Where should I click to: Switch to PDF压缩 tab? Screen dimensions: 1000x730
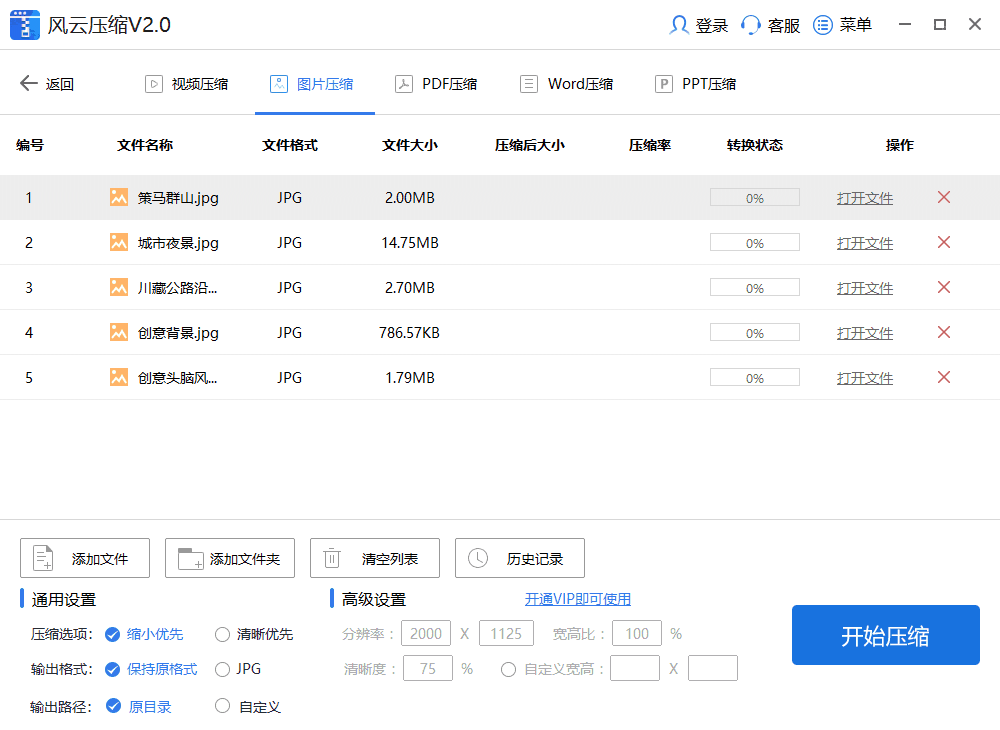436,84
